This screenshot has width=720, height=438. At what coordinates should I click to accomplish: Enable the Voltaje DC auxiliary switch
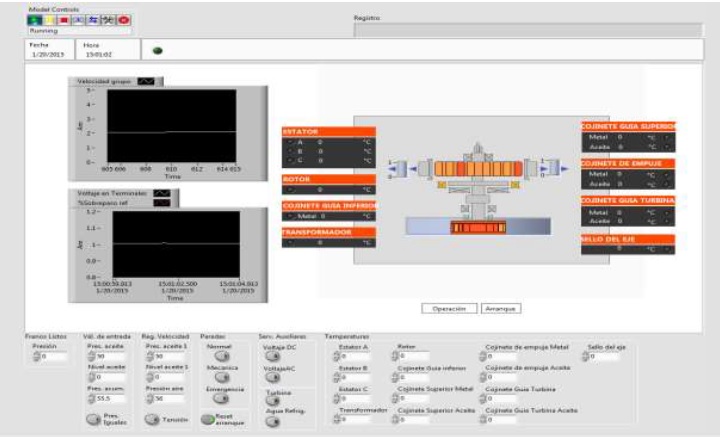pyautogui.click(x=272, y=355)
